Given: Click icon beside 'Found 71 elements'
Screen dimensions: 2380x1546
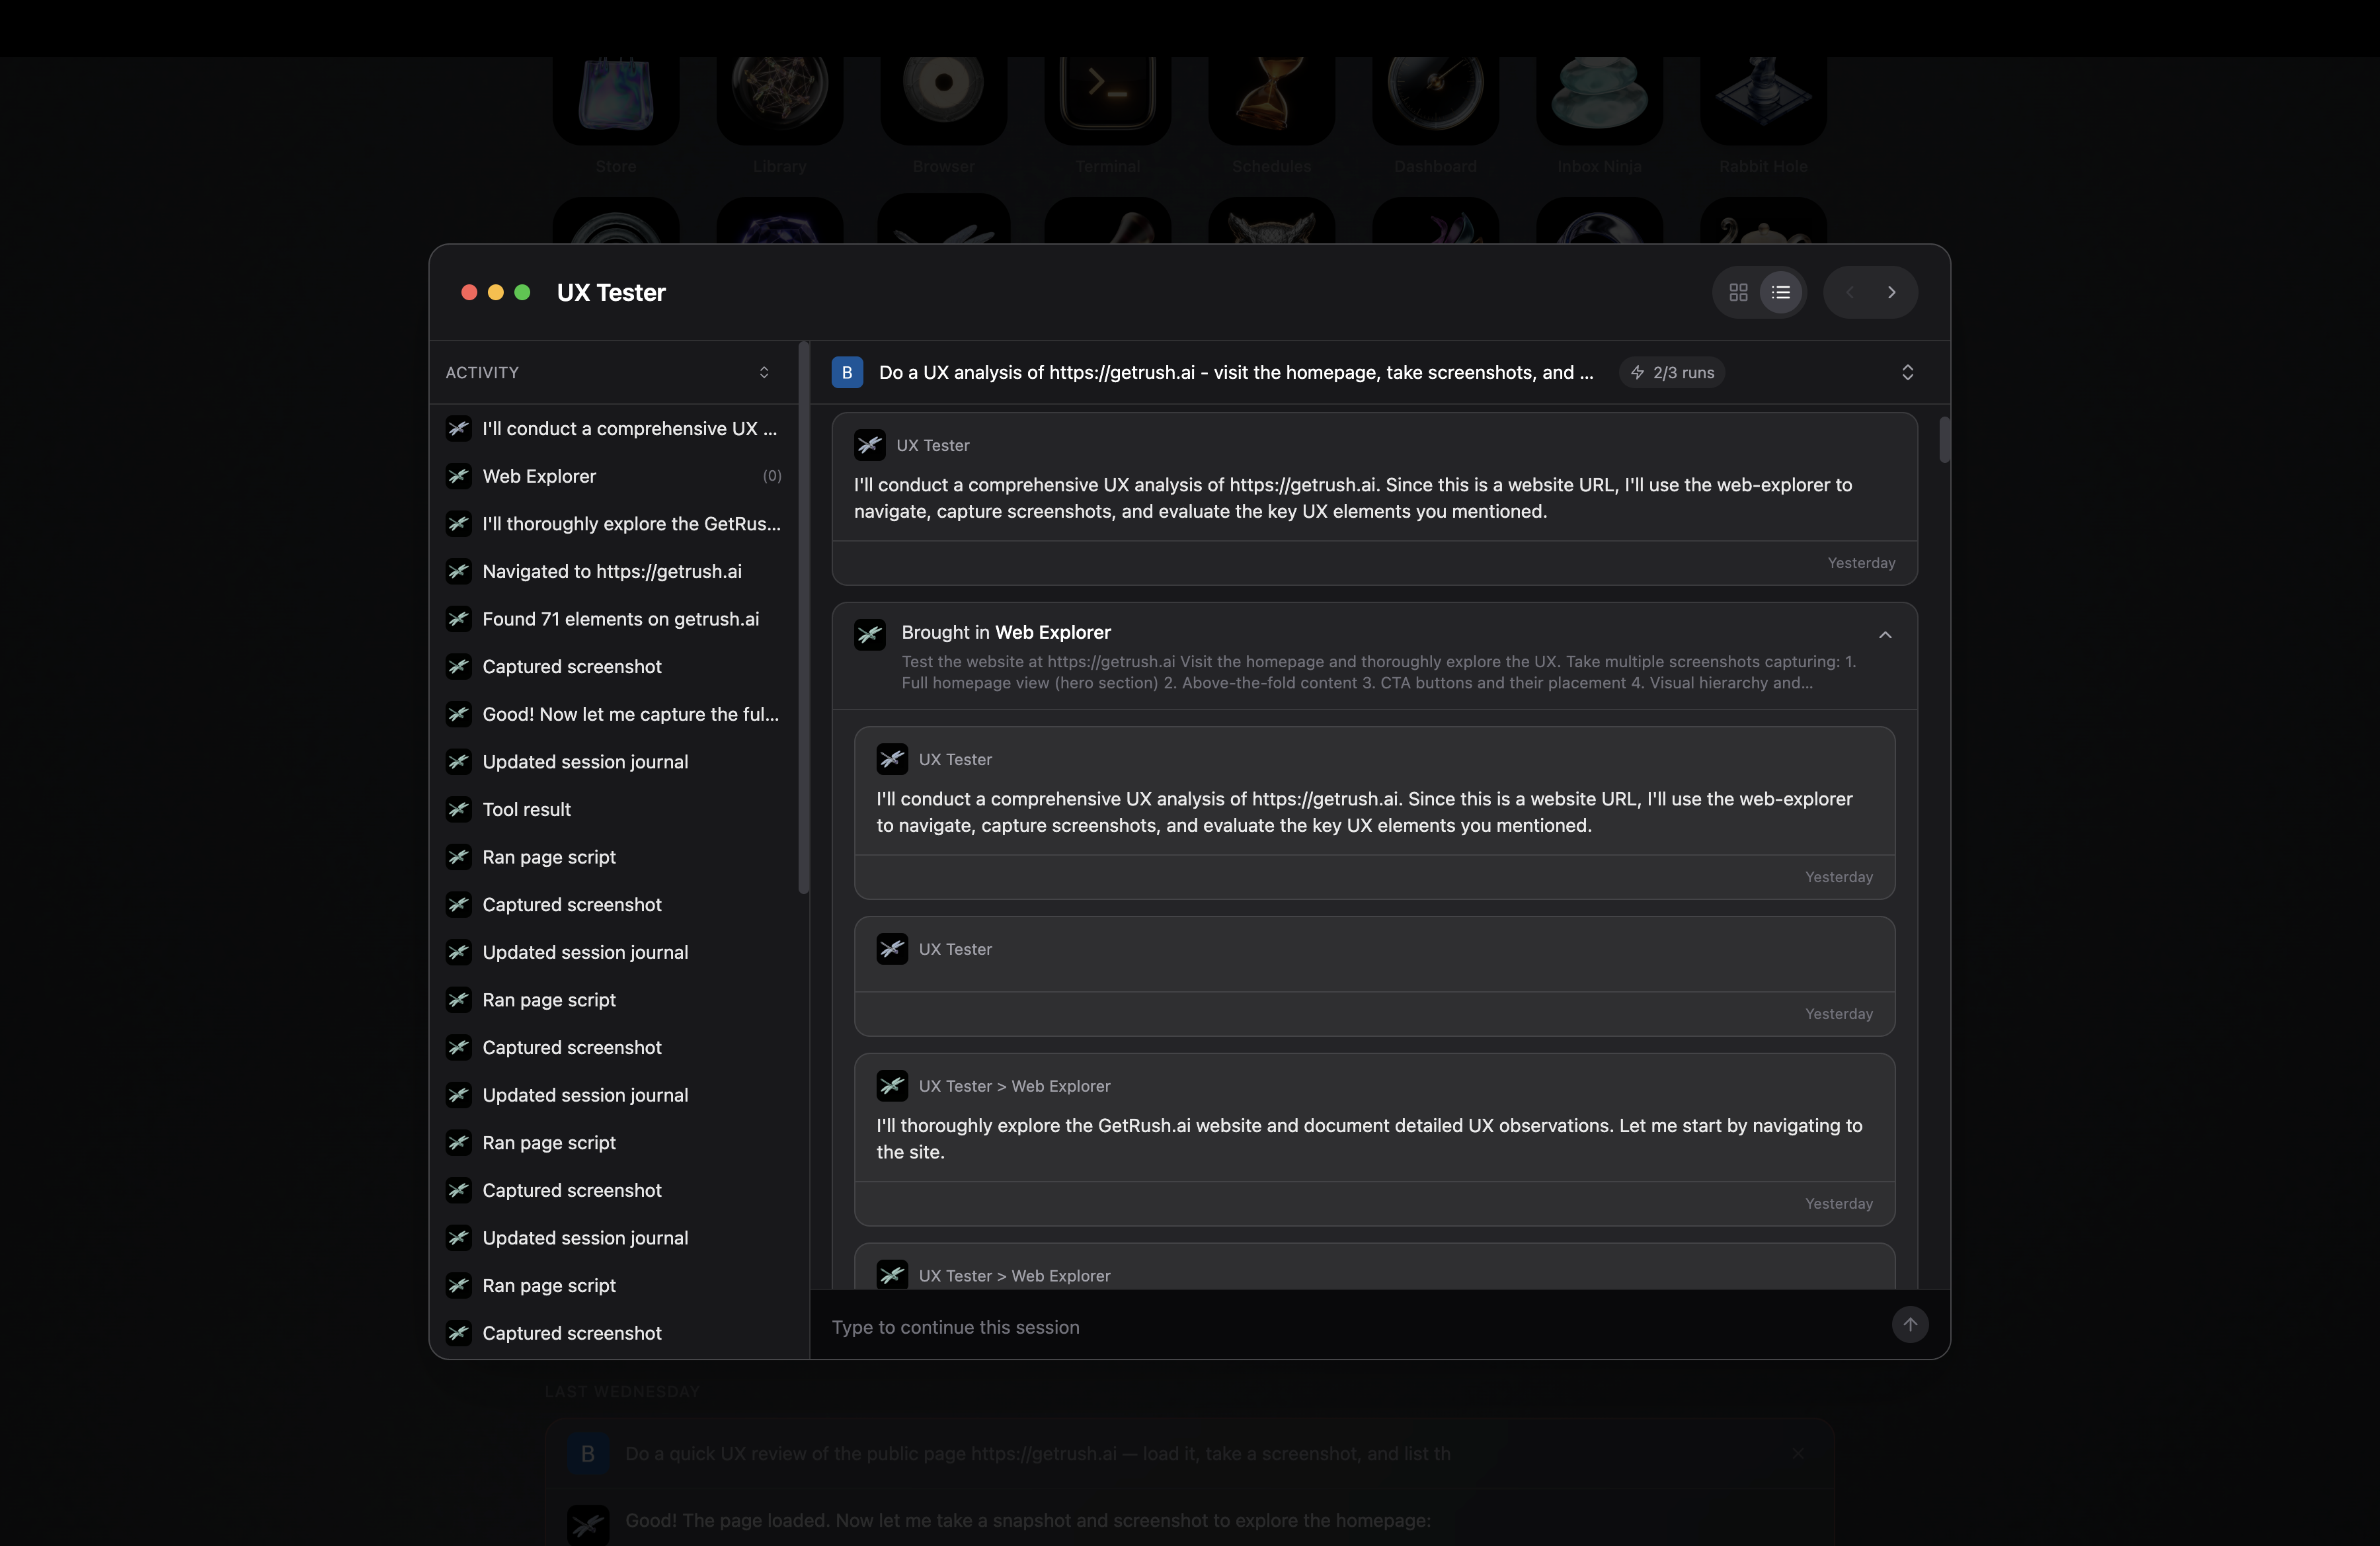Looking at the screenshot, I should click(x=459, y=619).
